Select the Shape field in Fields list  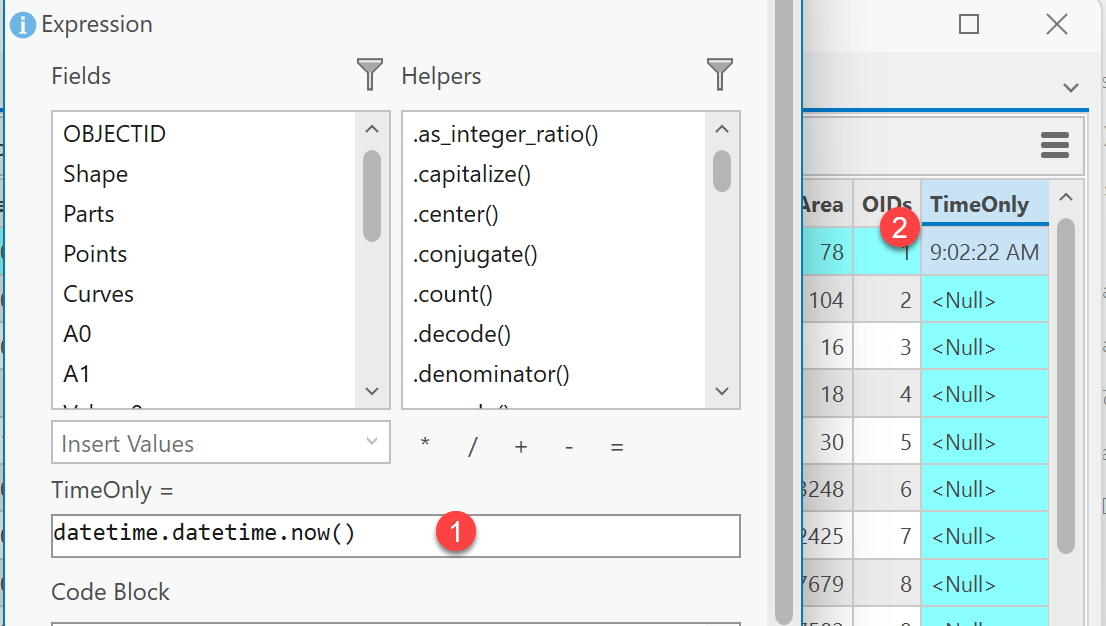click(x=96, y=174)
